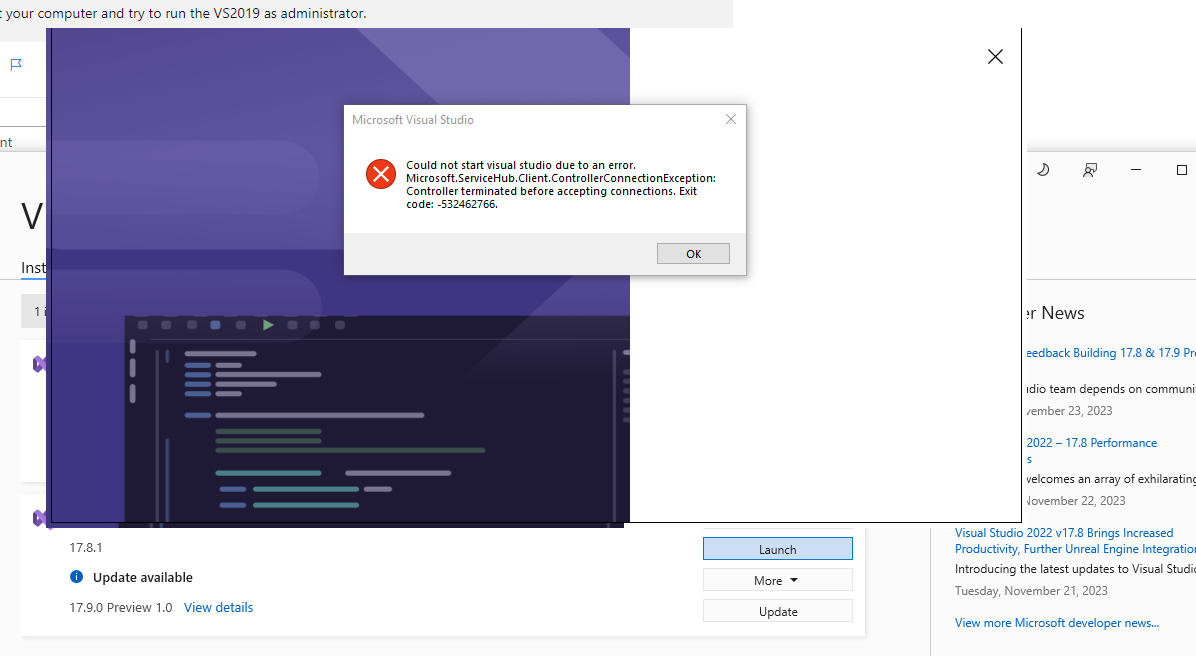
Task: Open View more Microsoft developer news link
Action: [x=1056, y=623]
